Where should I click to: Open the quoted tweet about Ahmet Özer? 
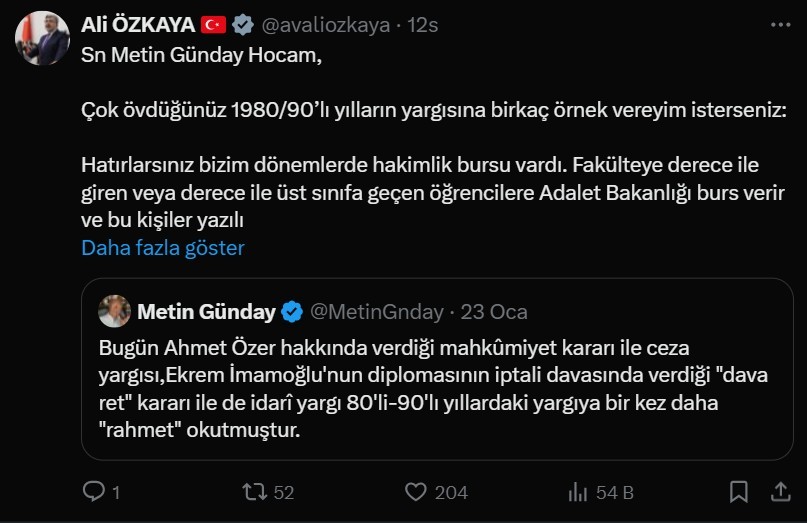438,388
